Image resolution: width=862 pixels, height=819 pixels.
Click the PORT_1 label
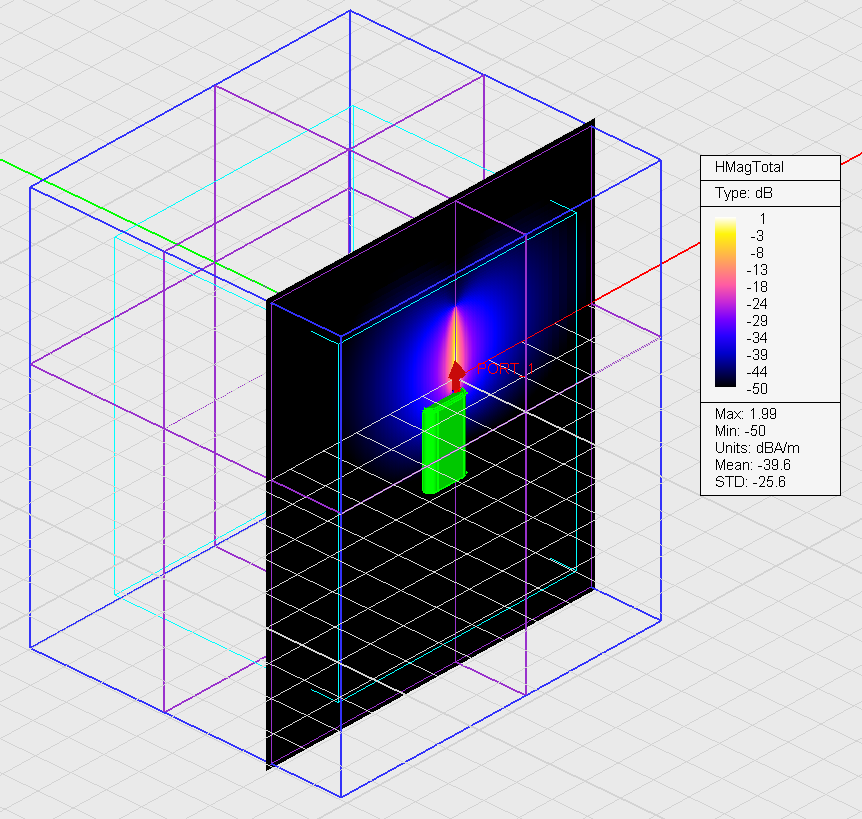[x=497, y=368]
